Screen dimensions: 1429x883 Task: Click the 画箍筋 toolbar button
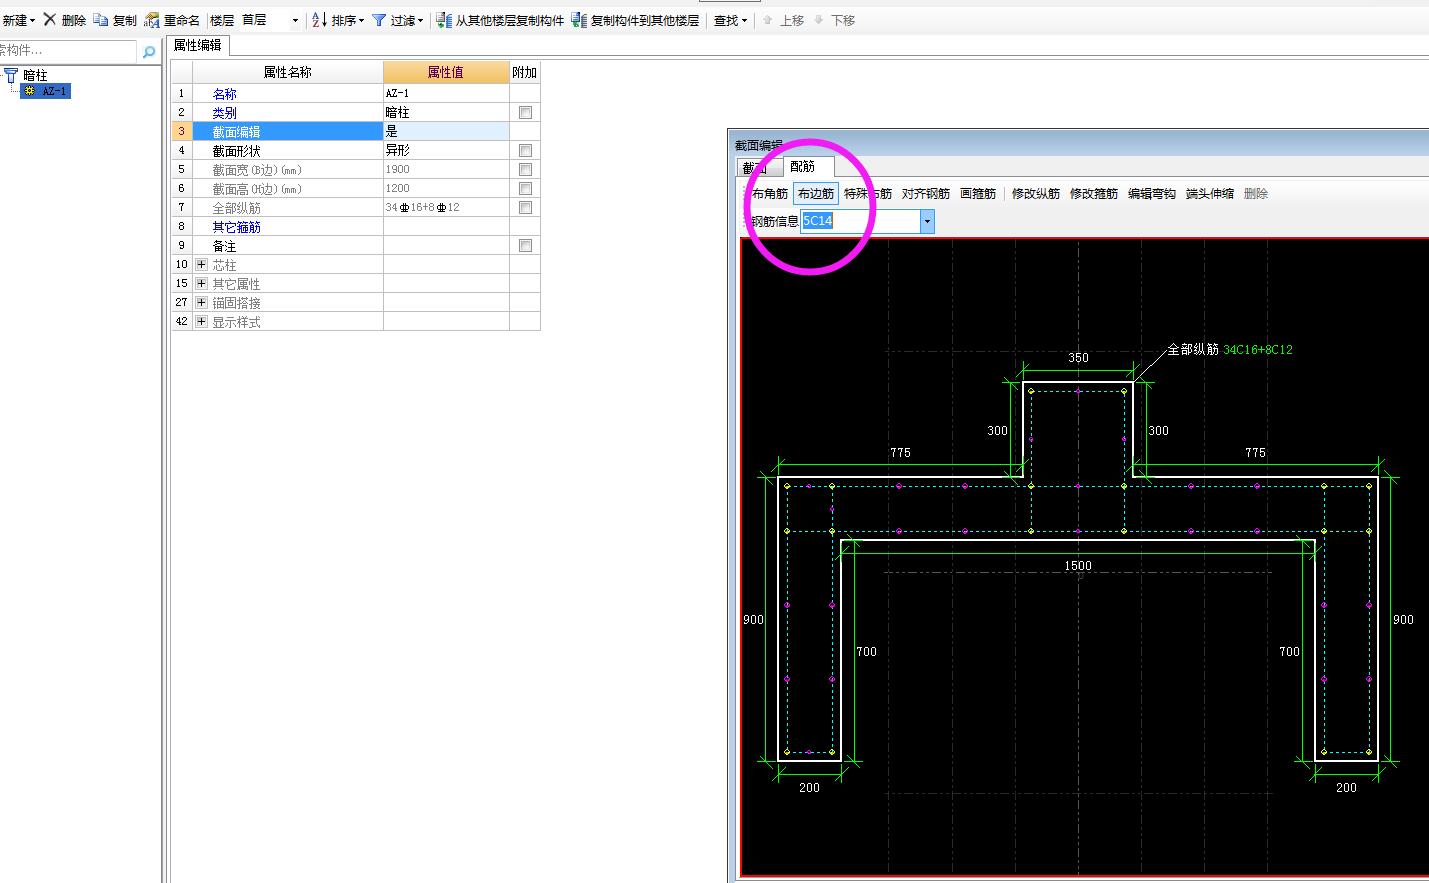point(978,194)
